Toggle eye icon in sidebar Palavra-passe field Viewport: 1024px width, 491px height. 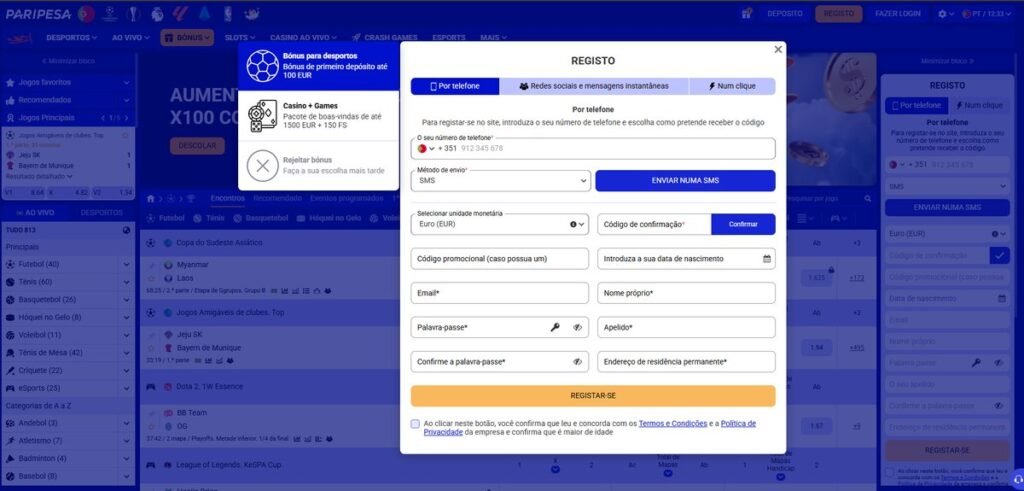click(x=999, y=362)
